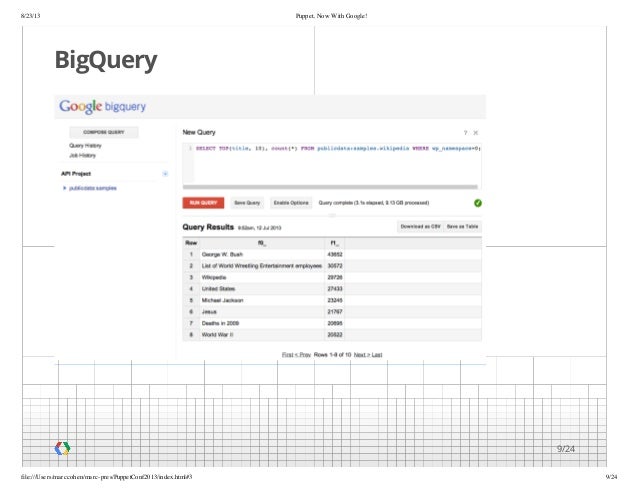Click into the SQL query text editor
This screenshot has width=638, height=493.
pyautogui.click(x=332, y=163)
